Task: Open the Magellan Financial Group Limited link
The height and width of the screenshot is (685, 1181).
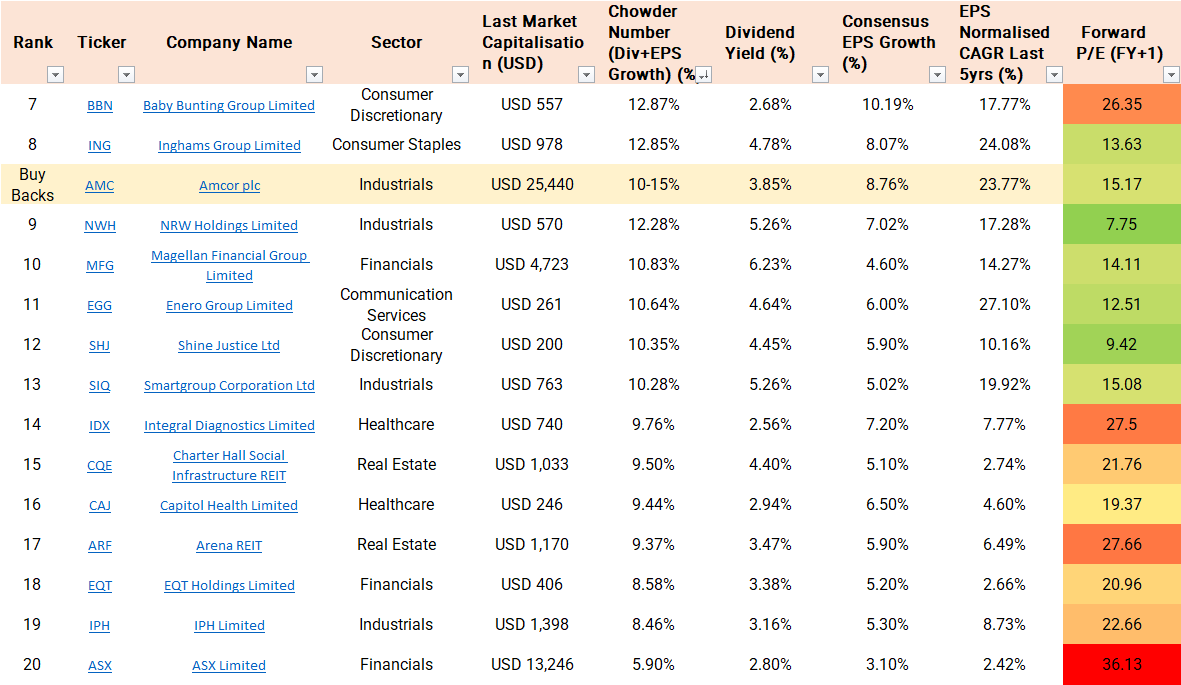Action: 229,265
